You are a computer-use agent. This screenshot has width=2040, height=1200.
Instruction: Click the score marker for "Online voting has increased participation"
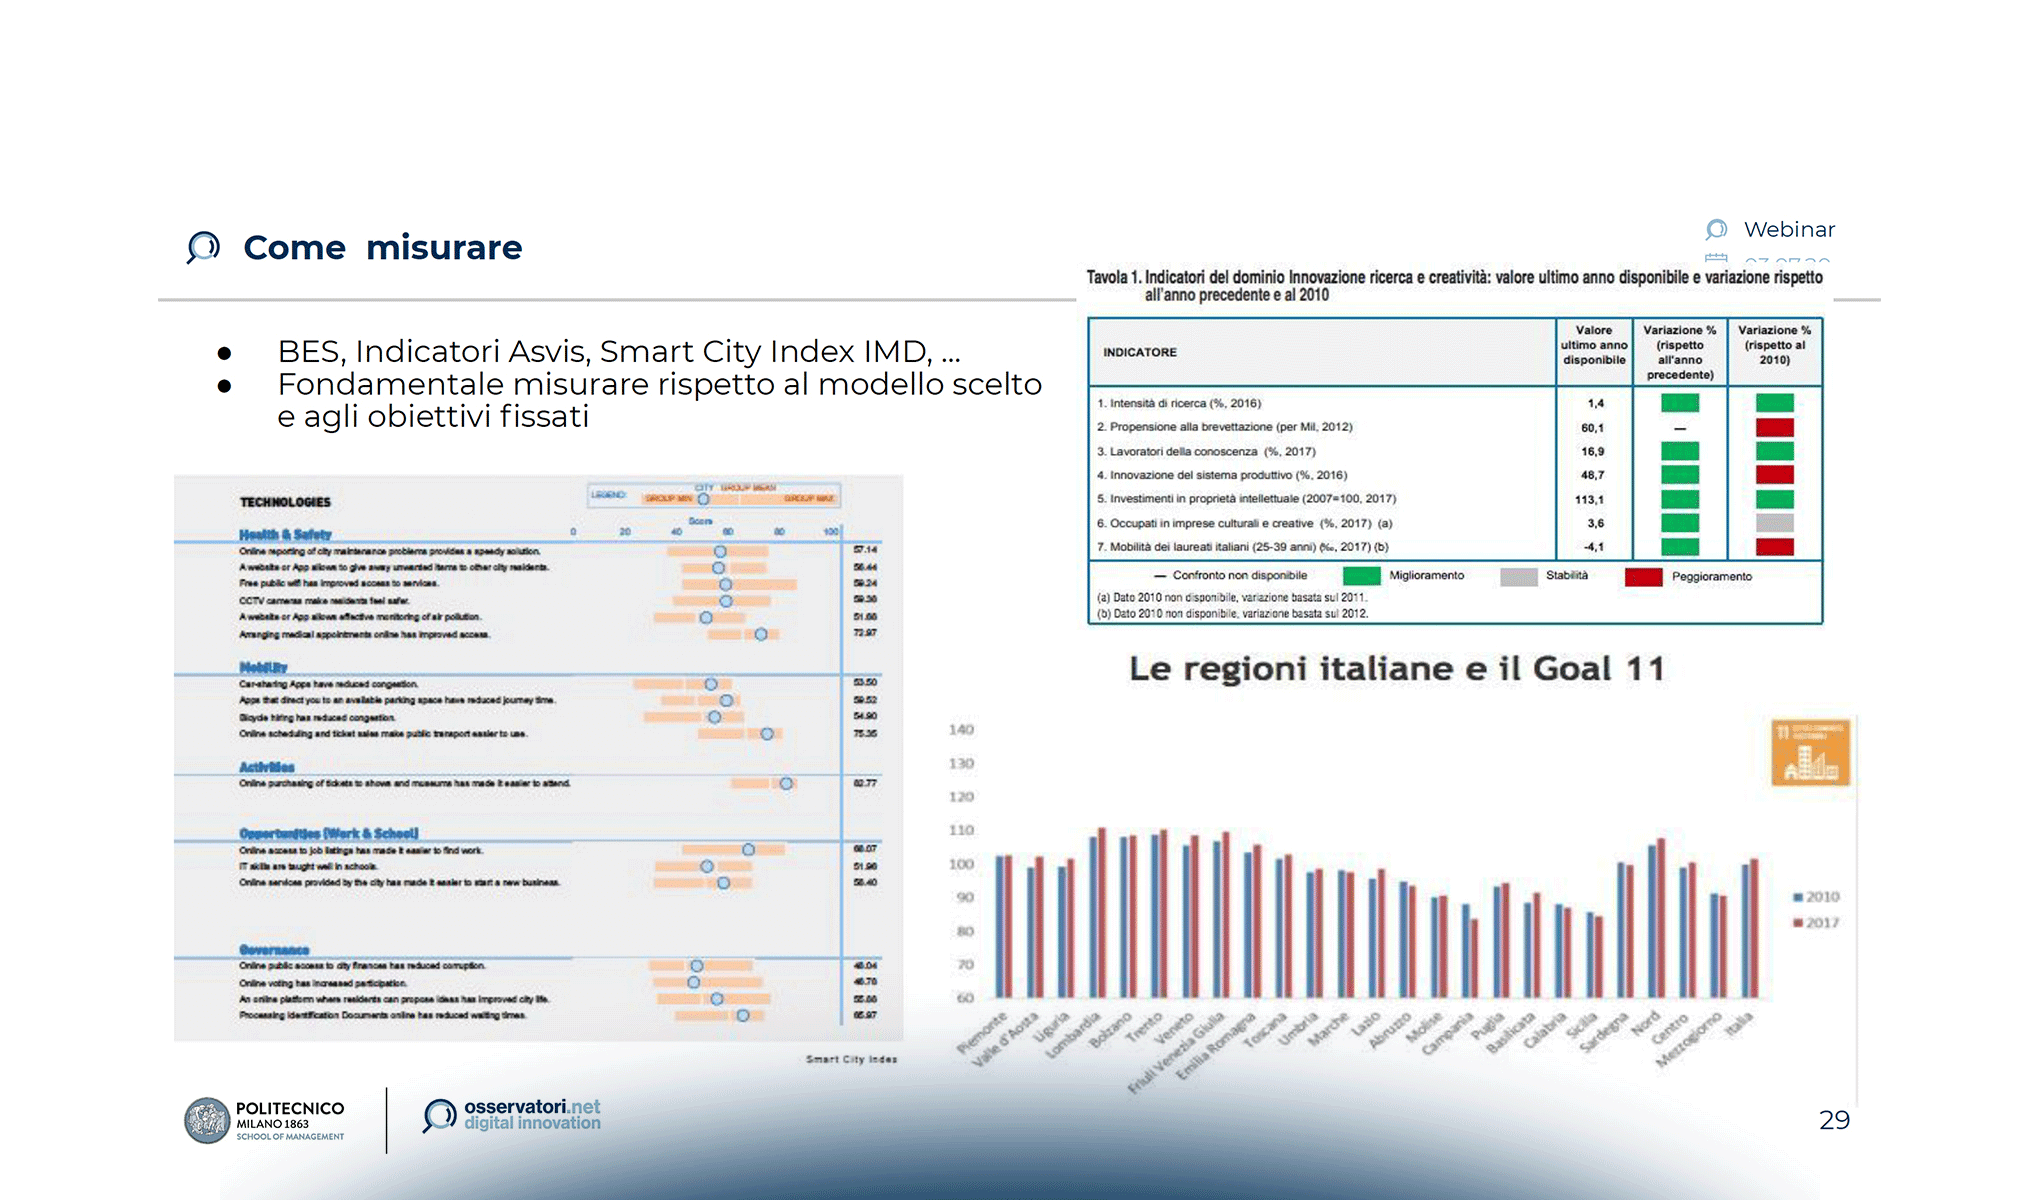[x=694, y=982]
